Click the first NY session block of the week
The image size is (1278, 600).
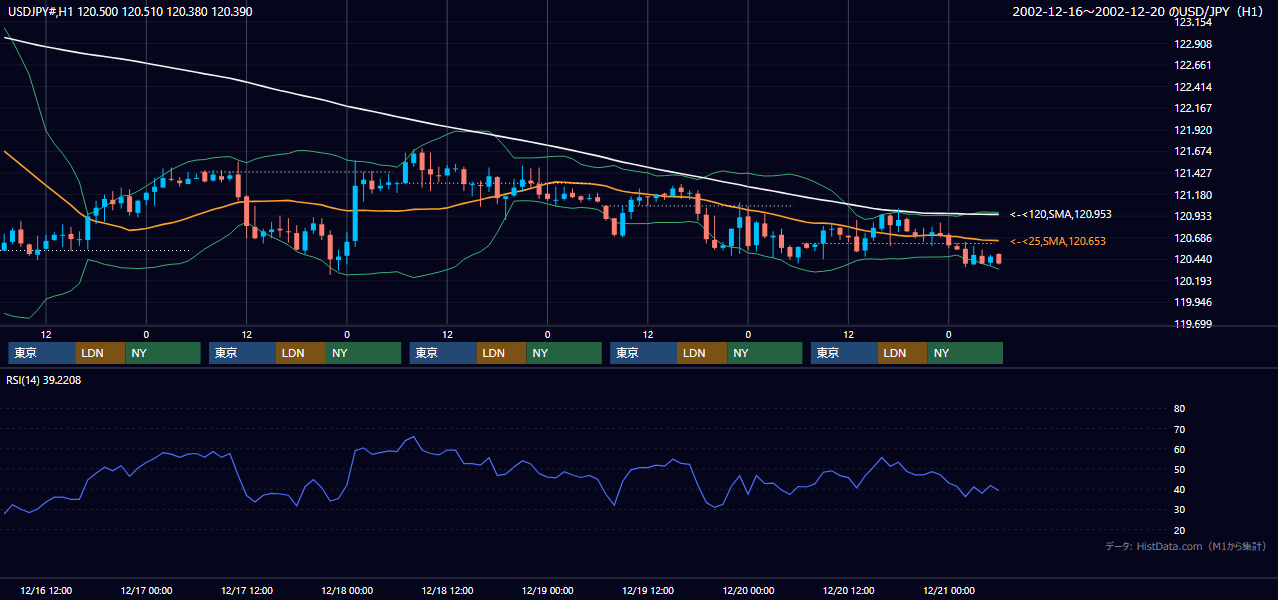[x=163, y=353]
